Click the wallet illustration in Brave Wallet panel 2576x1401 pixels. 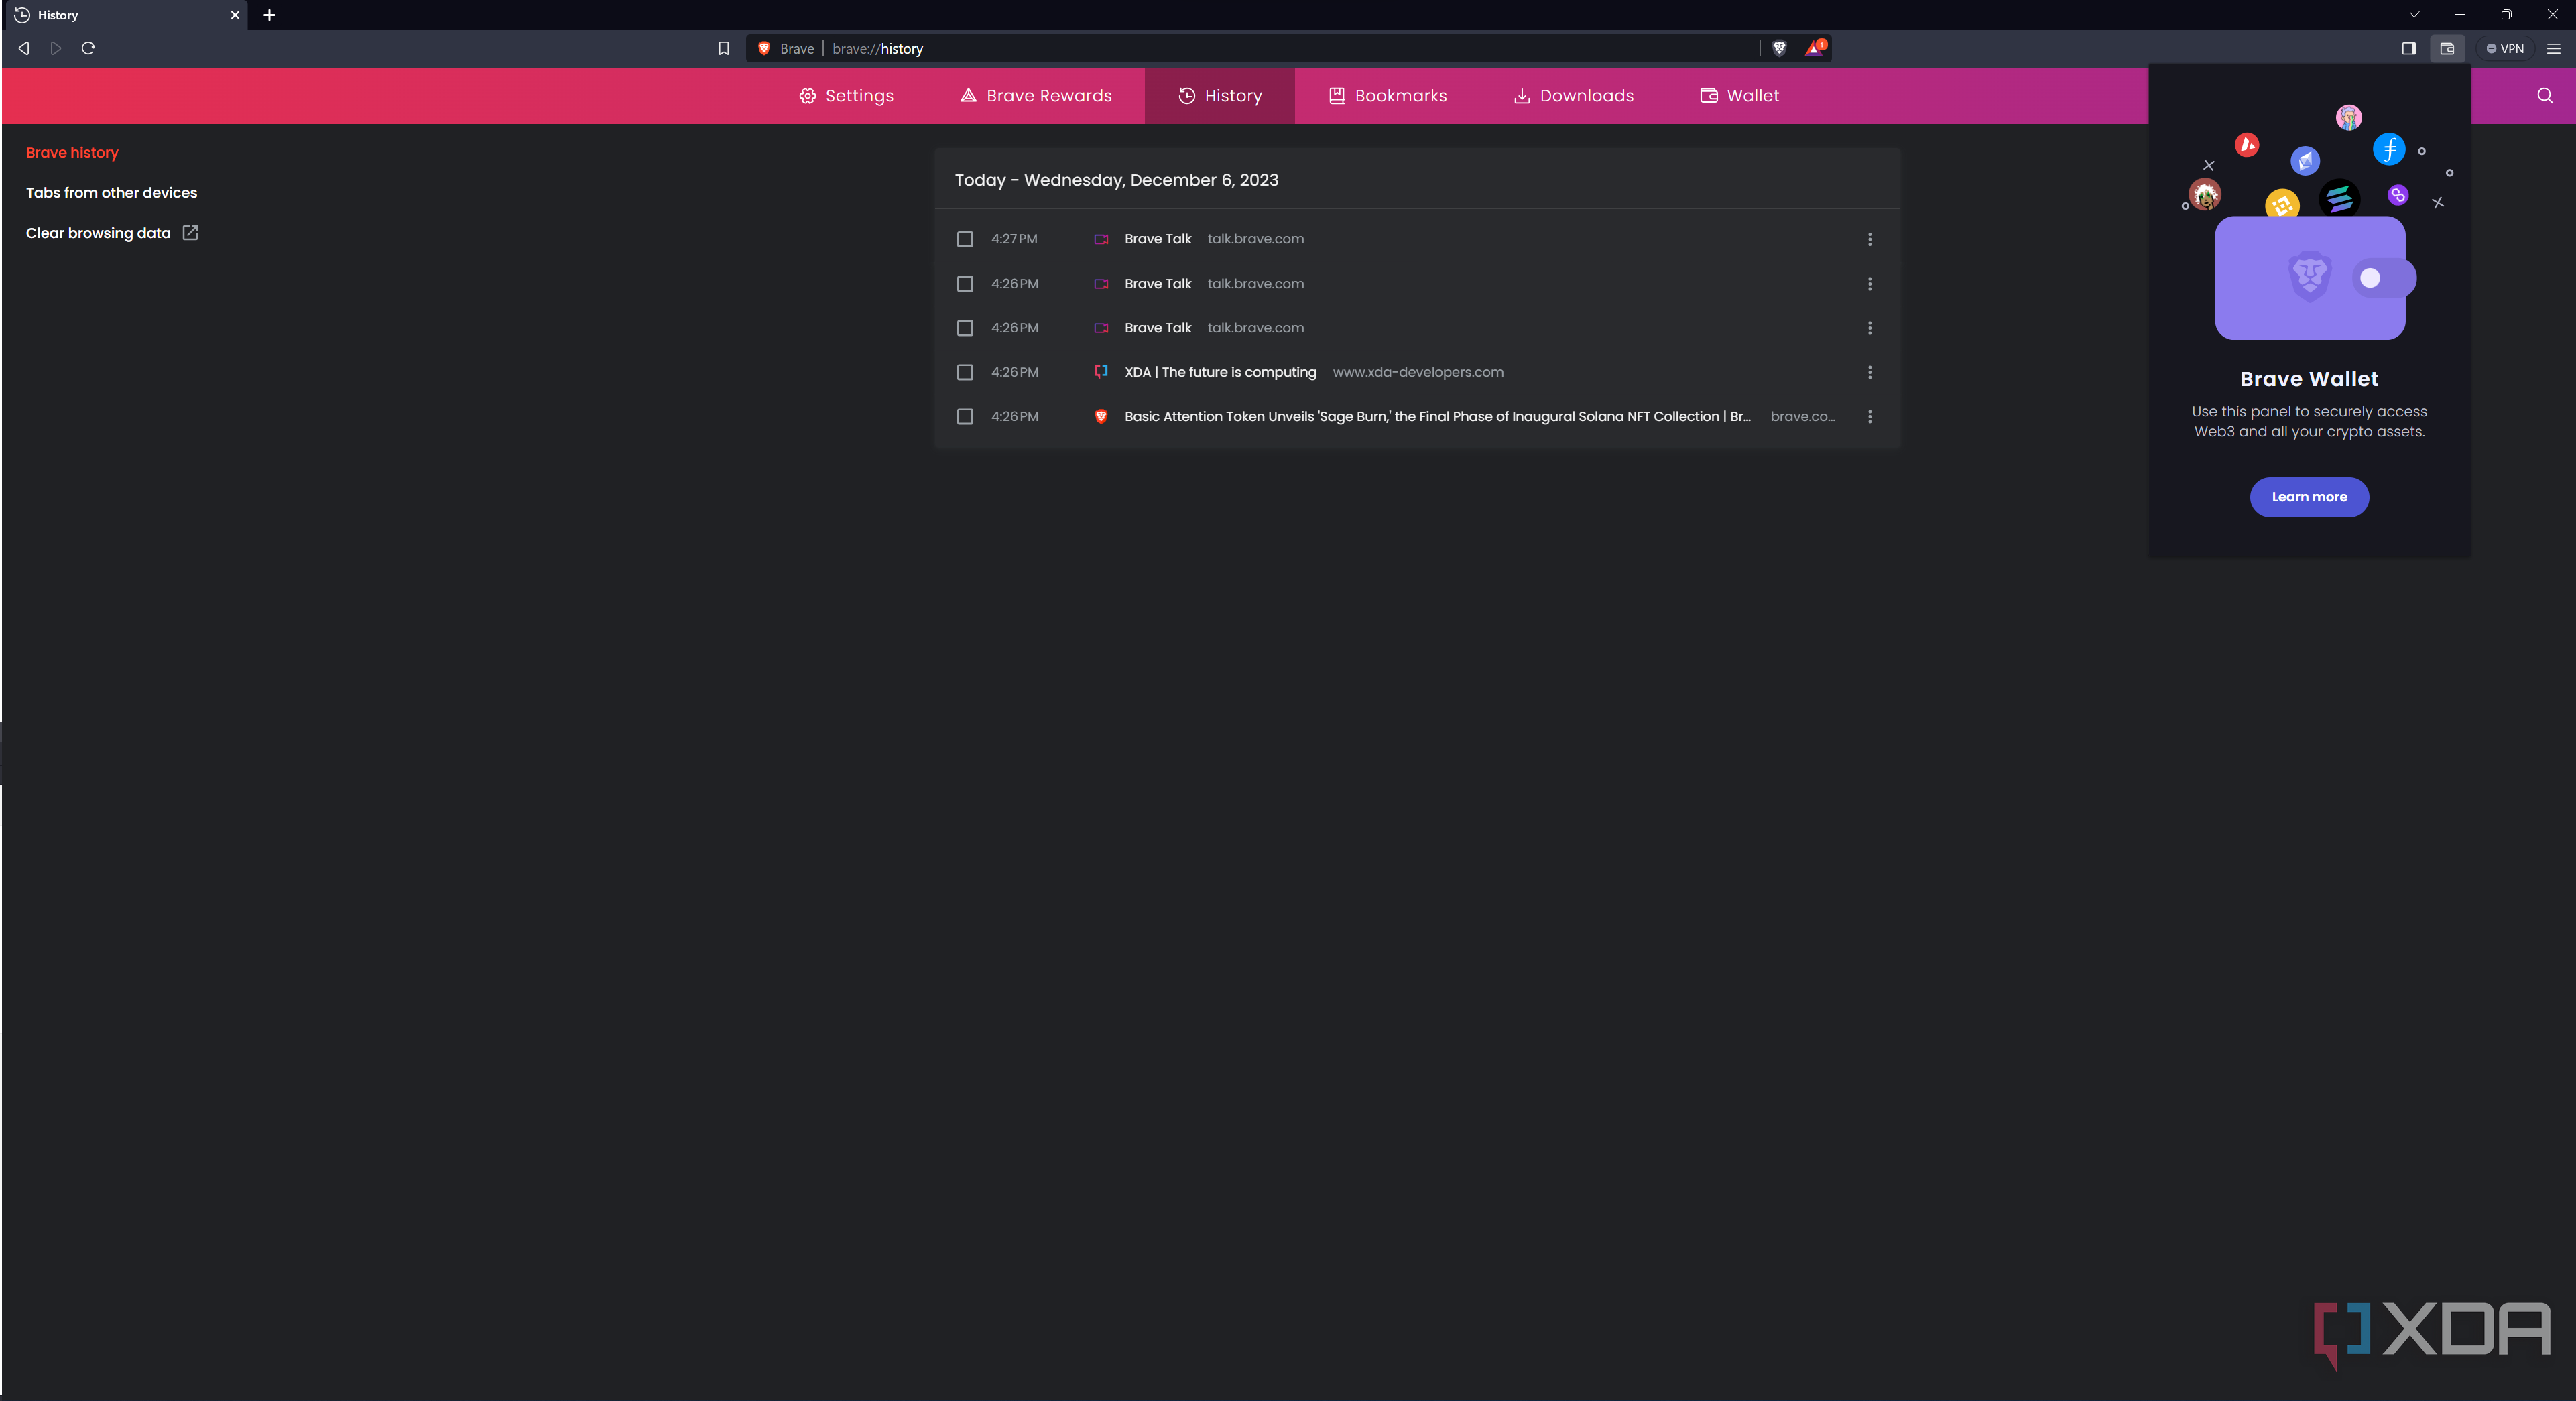[x=2314, y=277]
